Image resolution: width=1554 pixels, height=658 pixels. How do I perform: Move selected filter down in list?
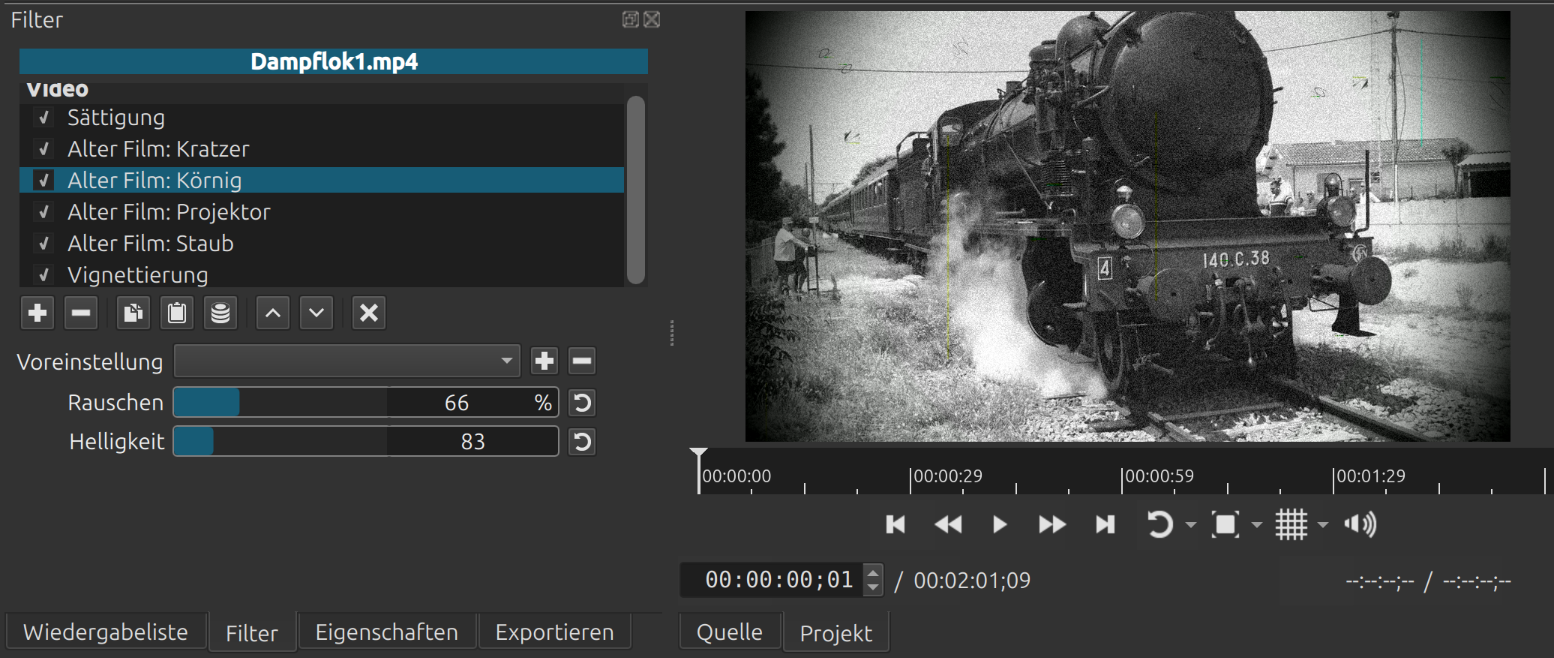click(x=317, y=313)
